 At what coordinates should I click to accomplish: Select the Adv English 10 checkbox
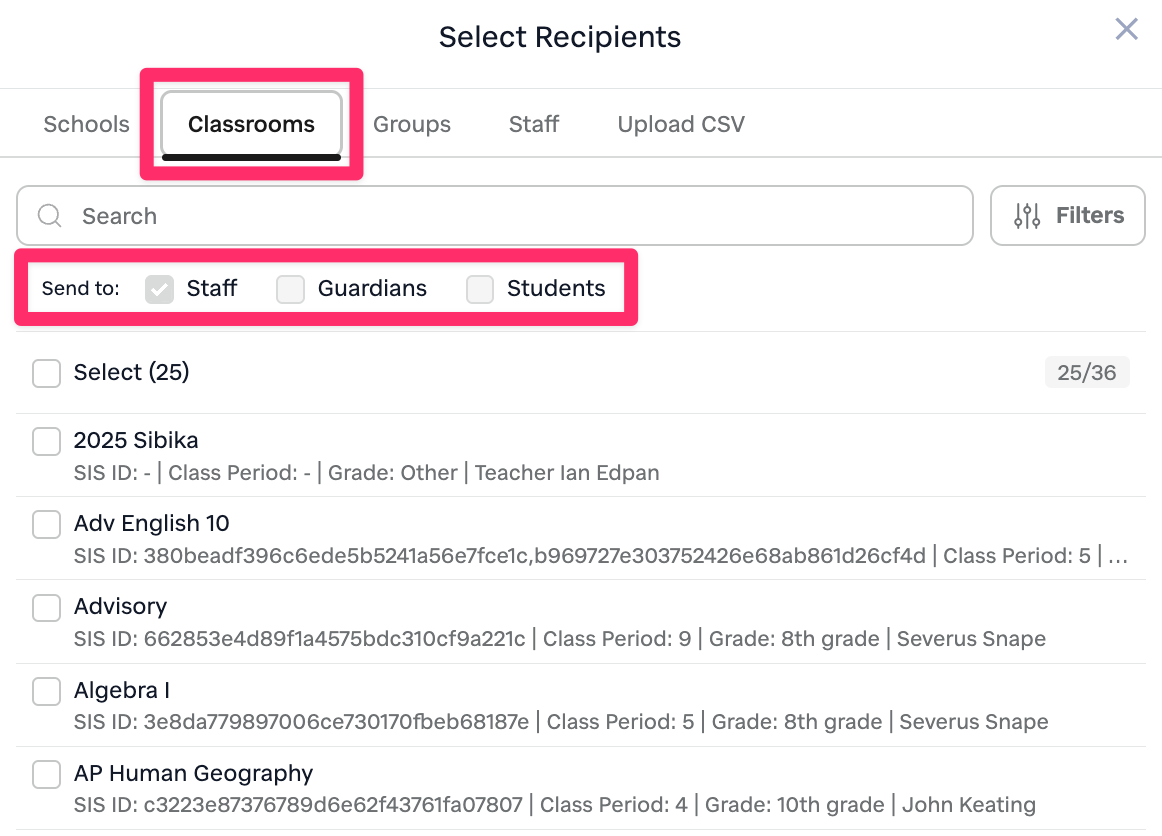(x=47, y=524)
